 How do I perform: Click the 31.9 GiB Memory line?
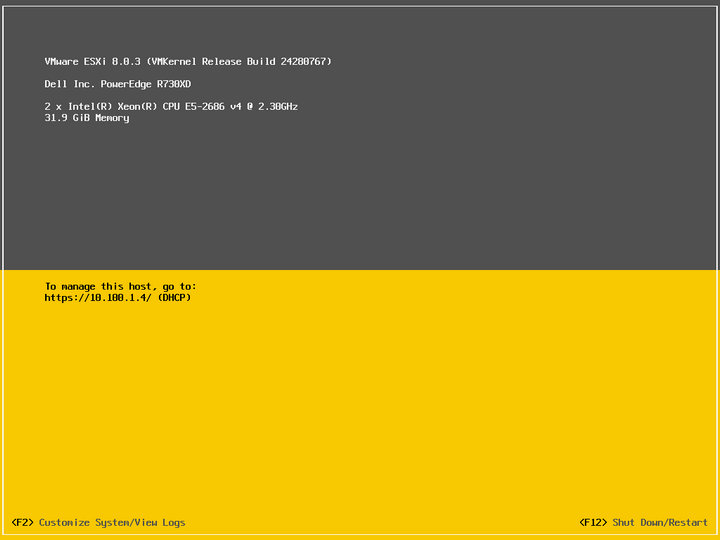[x=87, y=118]
